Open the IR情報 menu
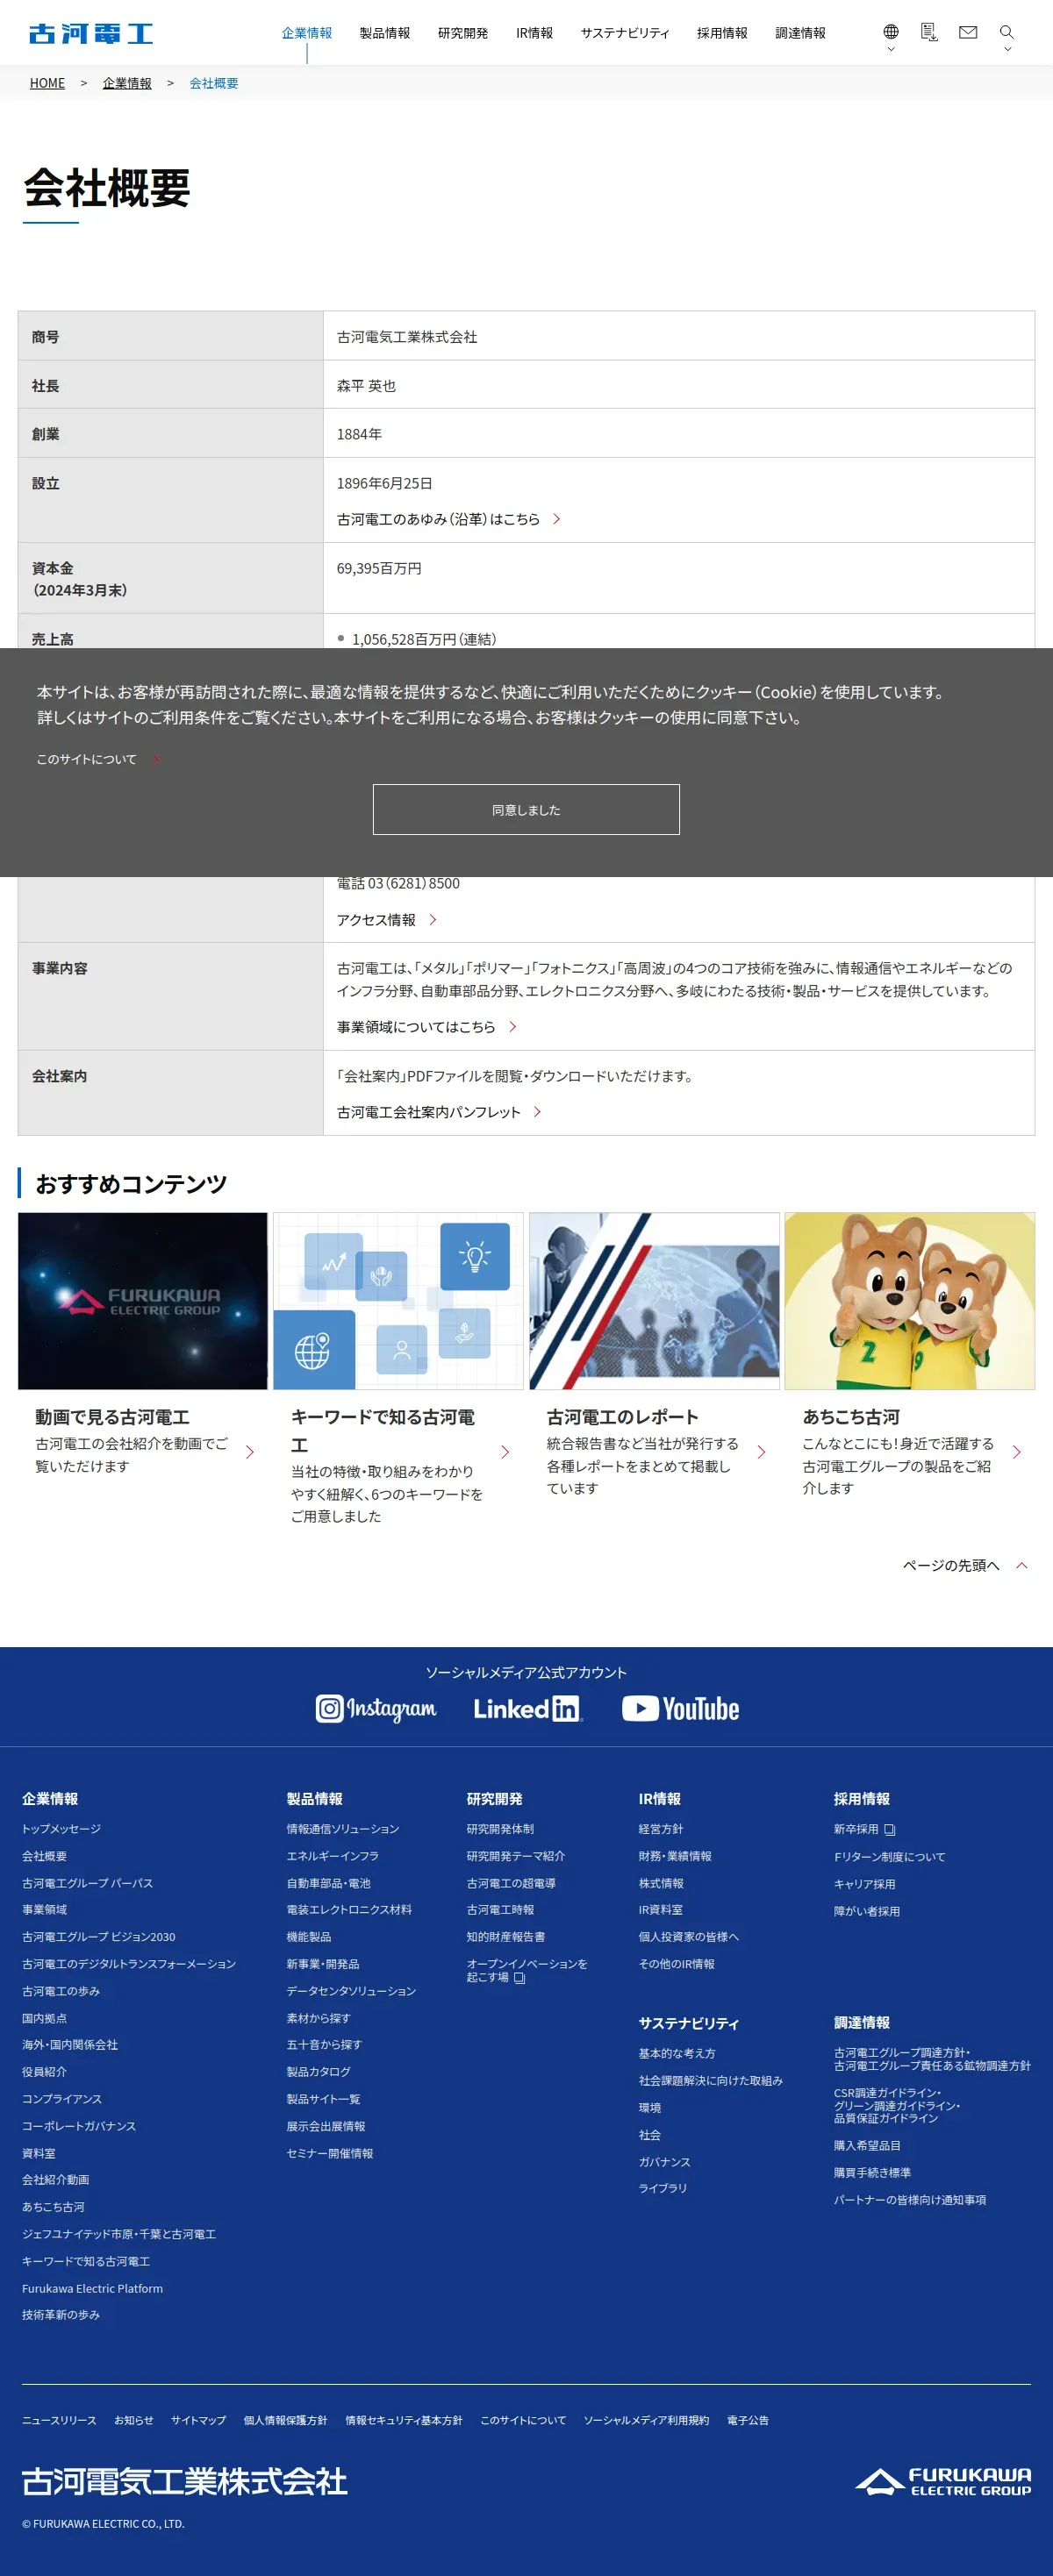Screen dimensions: 1053x2576 point(534,33)
